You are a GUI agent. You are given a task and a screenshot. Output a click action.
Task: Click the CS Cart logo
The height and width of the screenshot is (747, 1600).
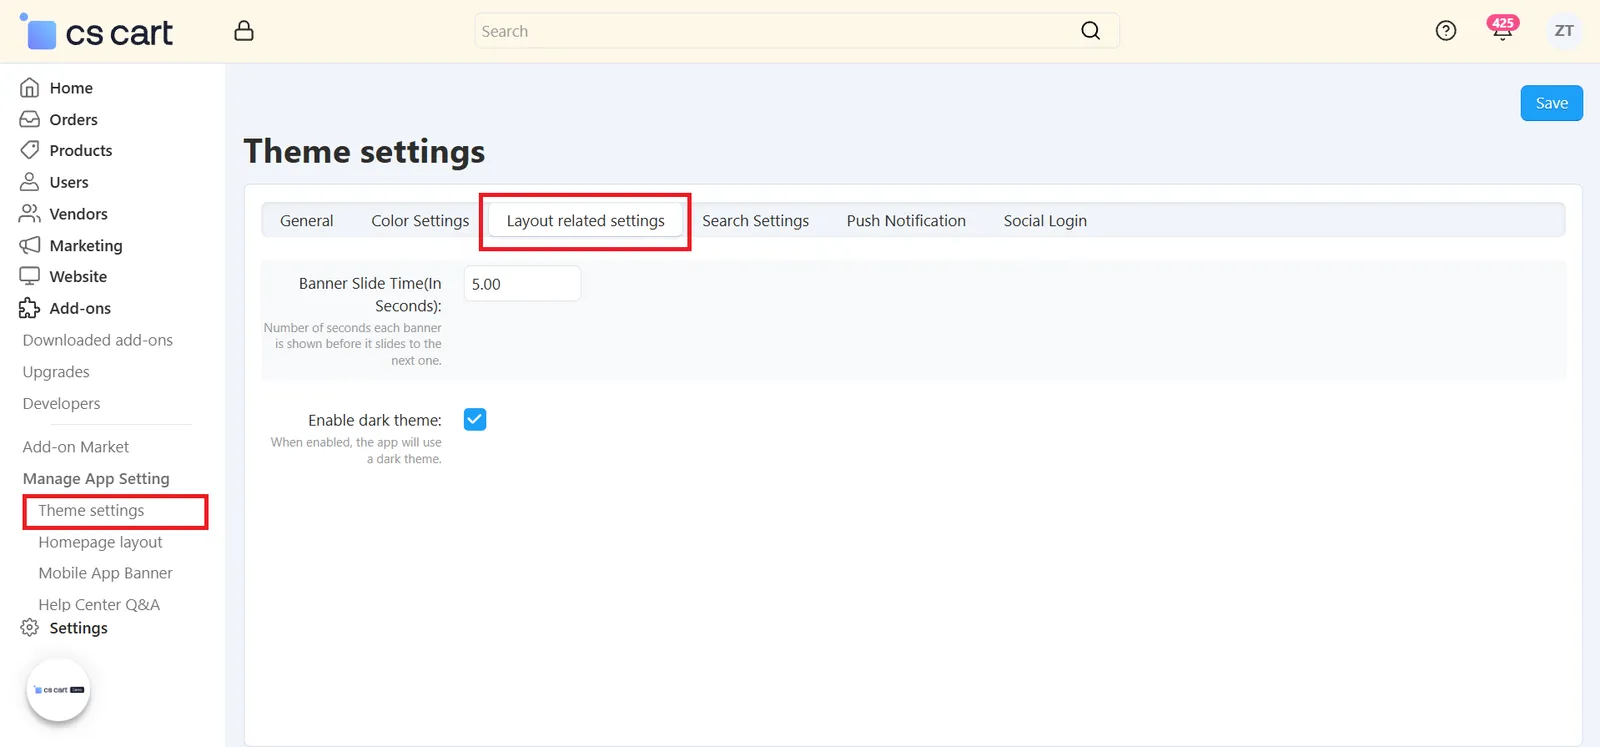[x=96, y=32]
